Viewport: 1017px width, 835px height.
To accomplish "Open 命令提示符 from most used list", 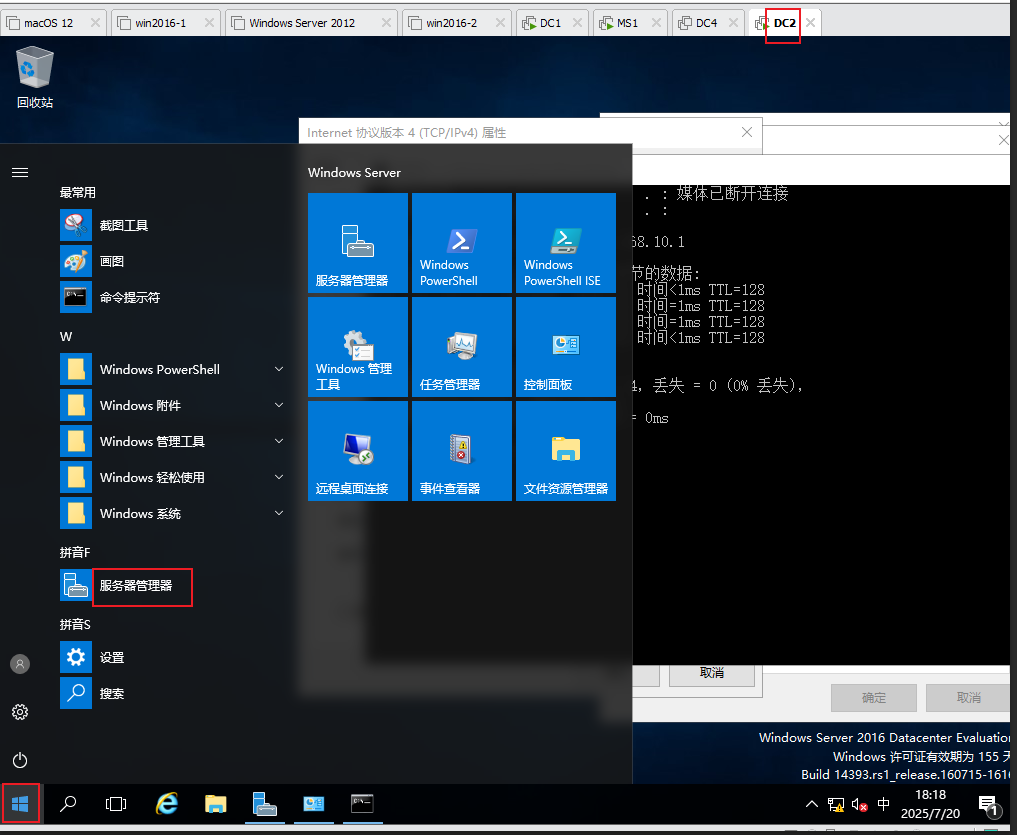I will pyautogui.click(x=172, y=297).
